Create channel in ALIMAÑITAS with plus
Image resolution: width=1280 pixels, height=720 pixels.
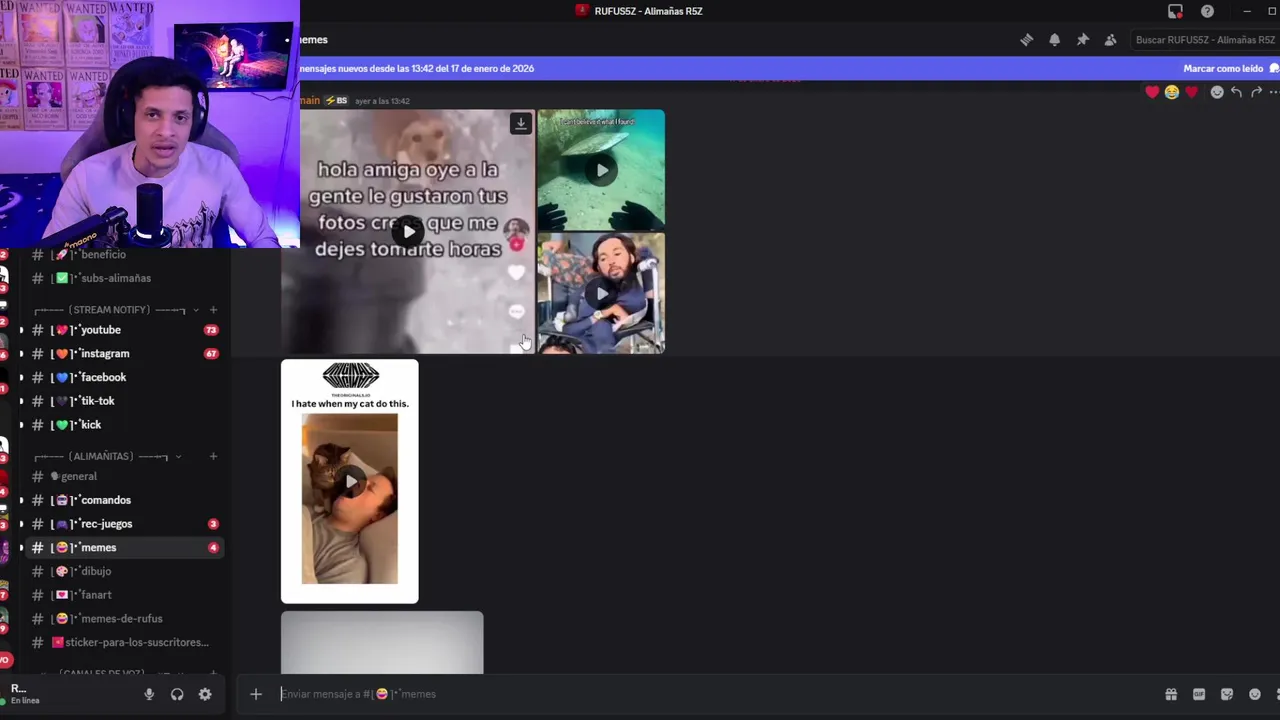click(213, 456)
